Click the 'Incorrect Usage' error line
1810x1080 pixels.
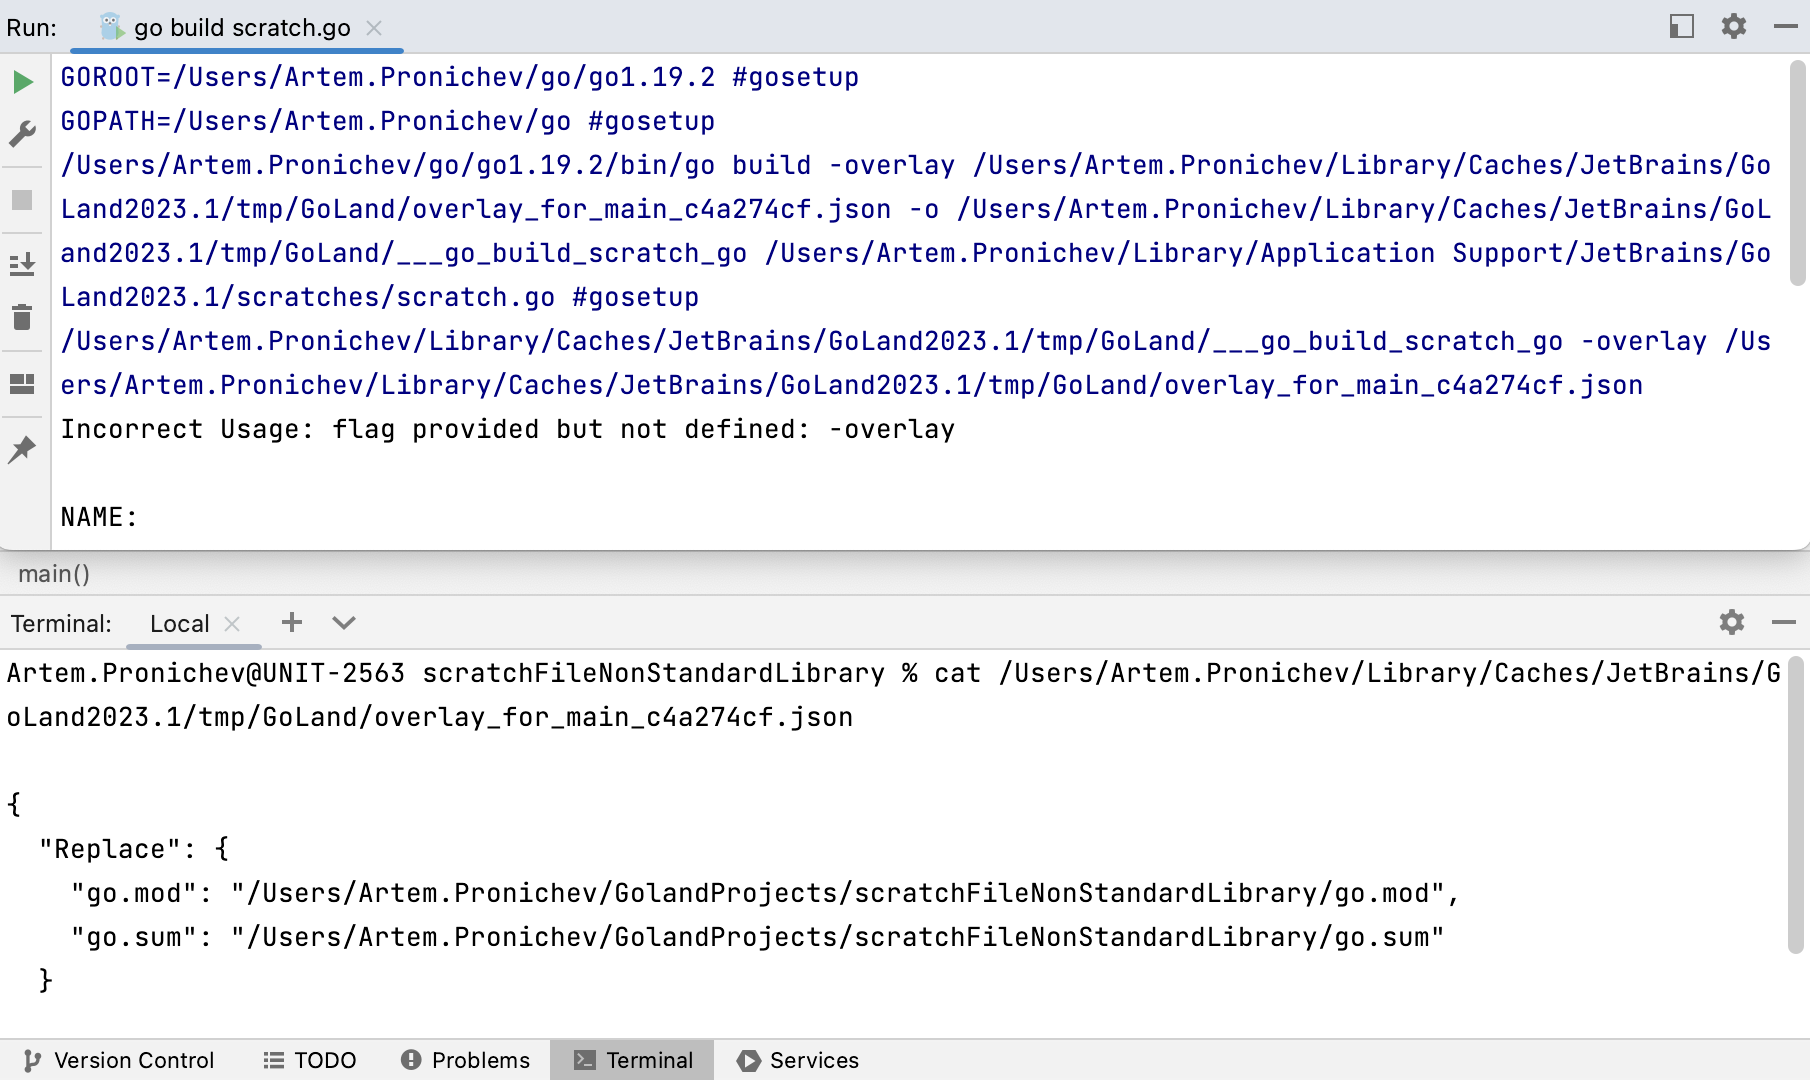coord(508,430)
